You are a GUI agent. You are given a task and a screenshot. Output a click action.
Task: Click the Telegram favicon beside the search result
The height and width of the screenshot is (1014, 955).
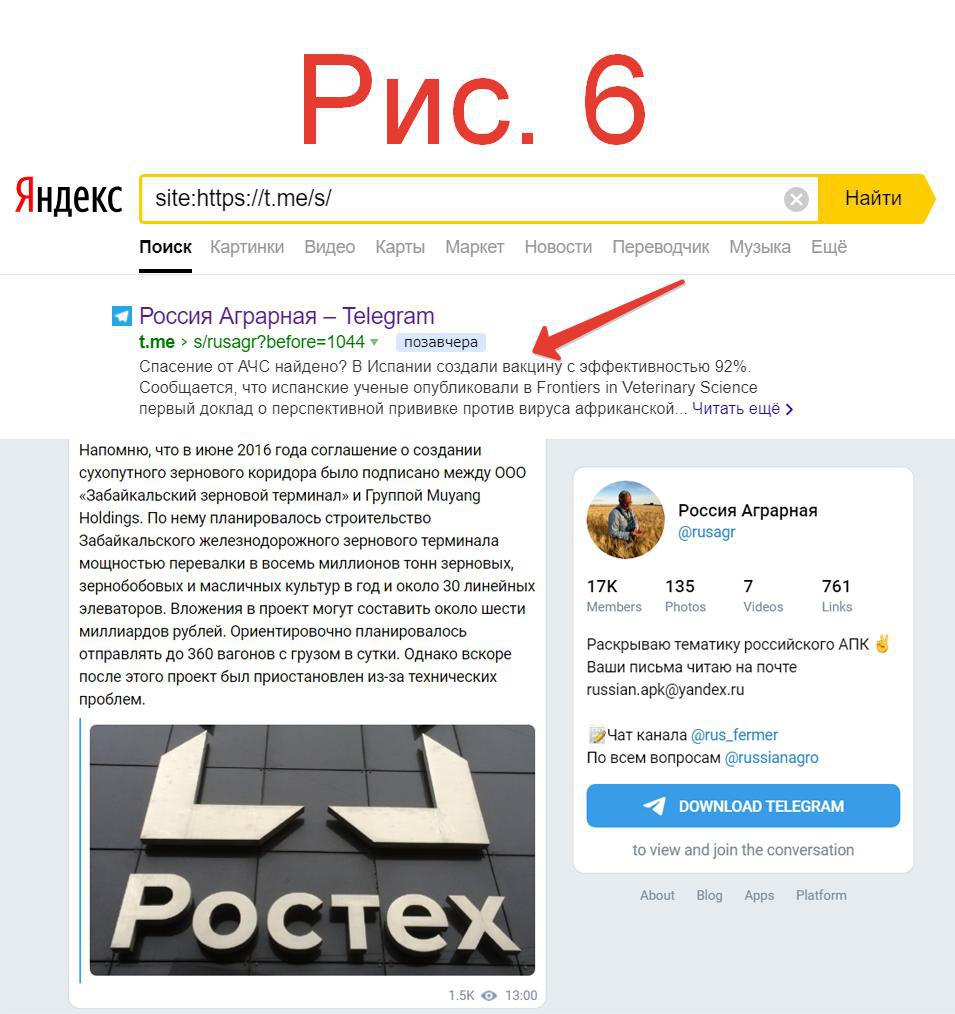coord(122,316)
